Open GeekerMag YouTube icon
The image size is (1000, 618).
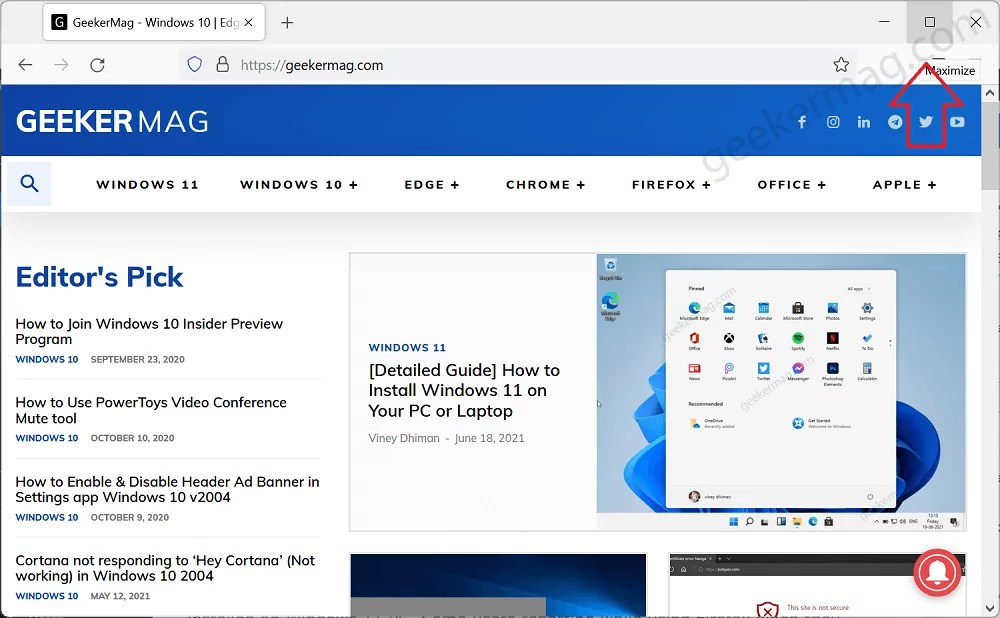(957, 122)
